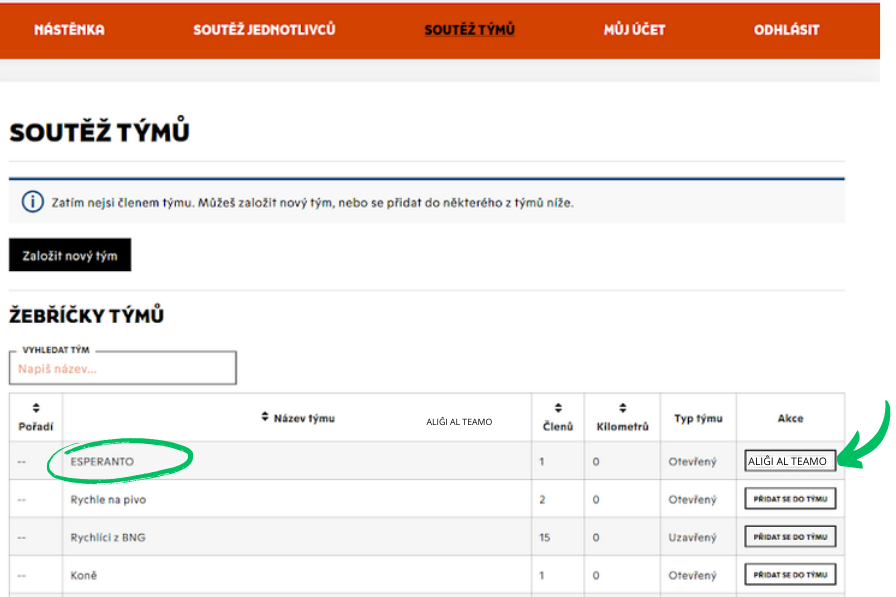Join the Koně team
This screenshot has height=597, width=896.
click(790, 575)
